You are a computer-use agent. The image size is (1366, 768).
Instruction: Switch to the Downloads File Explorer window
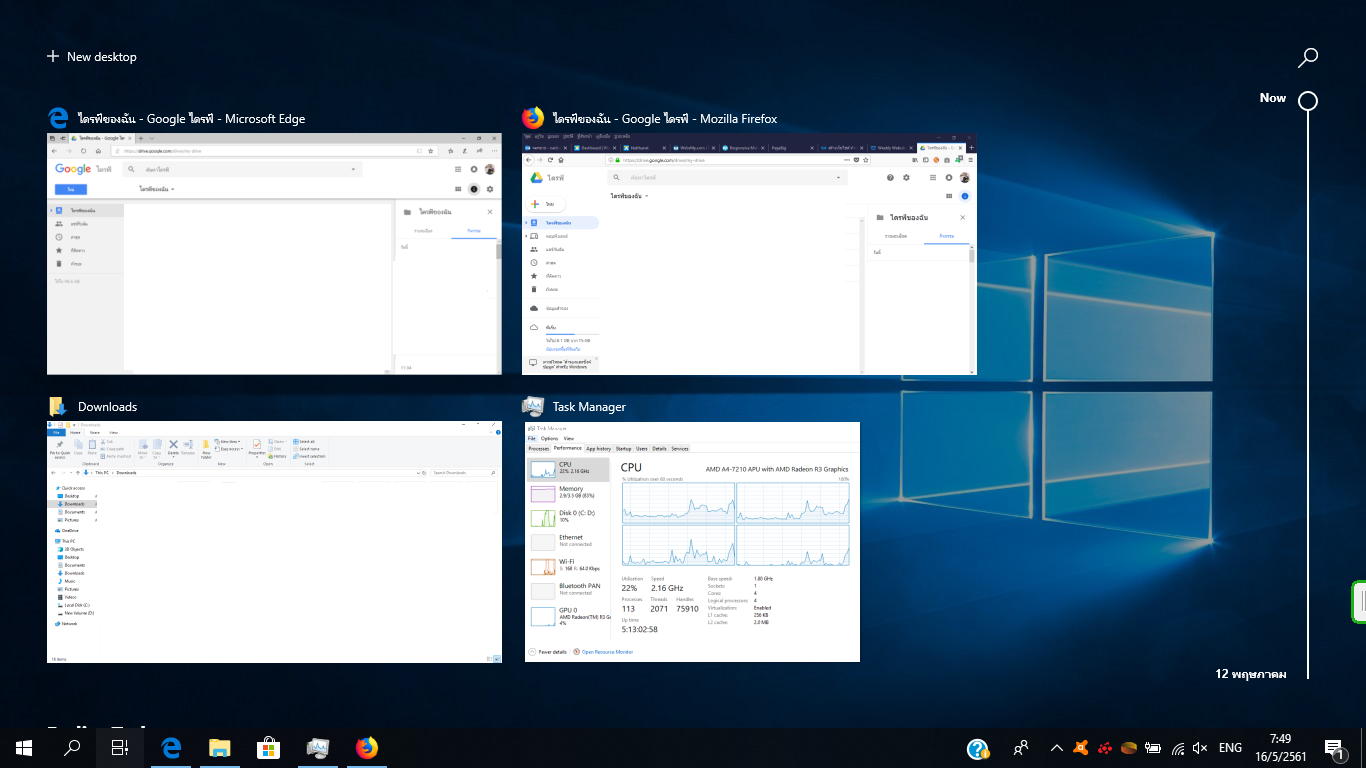coord(274,541)
